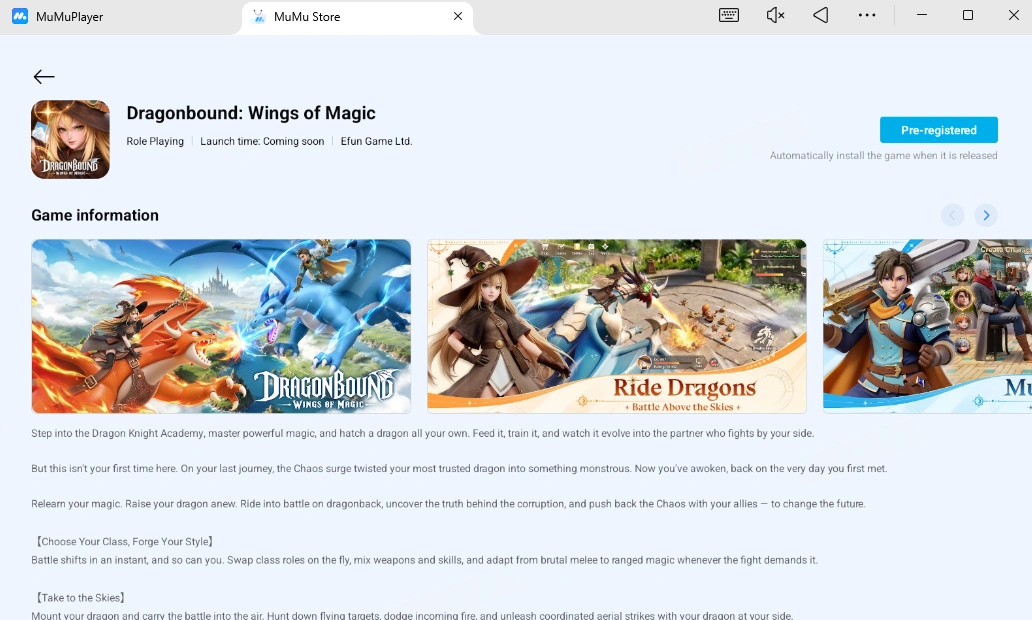Maximize the MuMuPlayer window
1032x620 pixels.
(x=968, y=15)
